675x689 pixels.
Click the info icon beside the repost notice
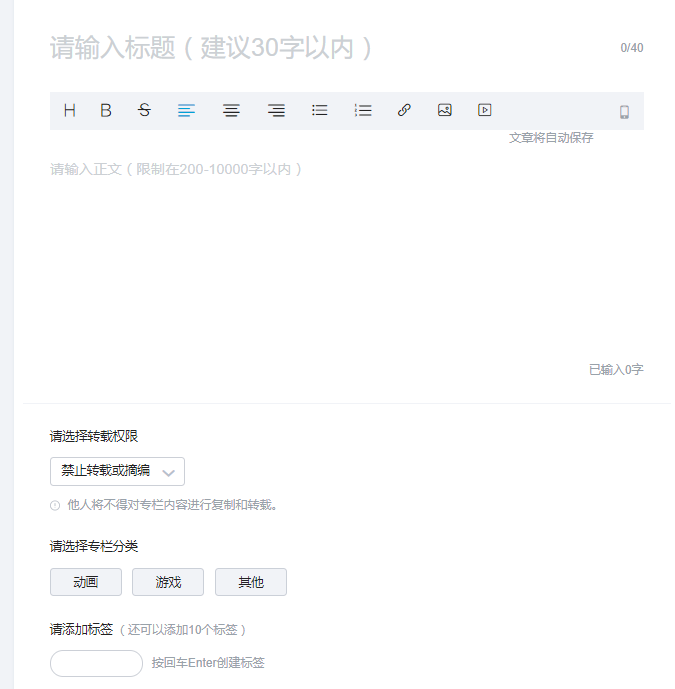point(55,505)
